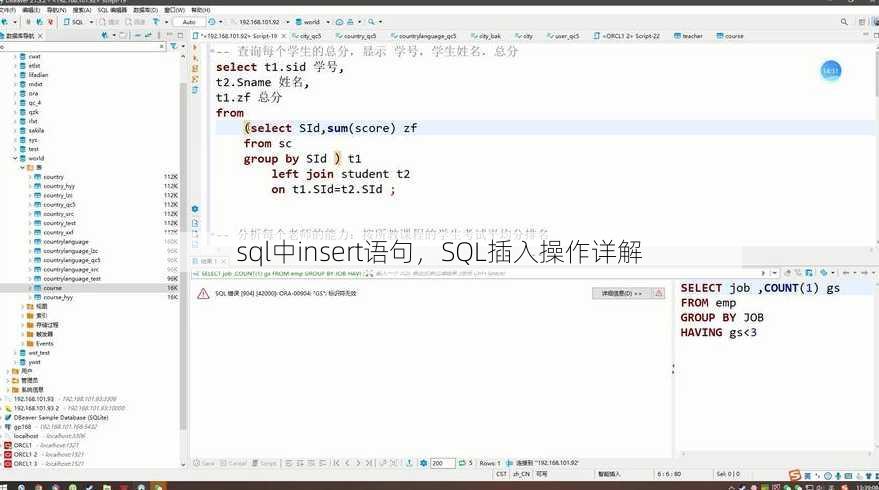
Task: Expand the 存储过程 folder
Action: coord(23,325)
